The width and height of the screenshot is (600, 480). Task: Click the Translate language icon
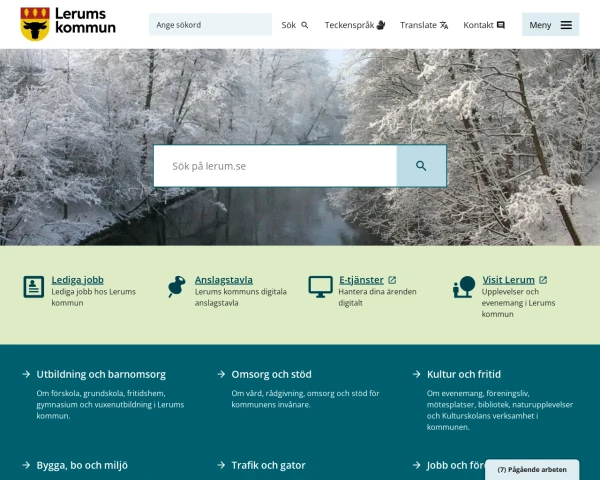coord(444,25)
